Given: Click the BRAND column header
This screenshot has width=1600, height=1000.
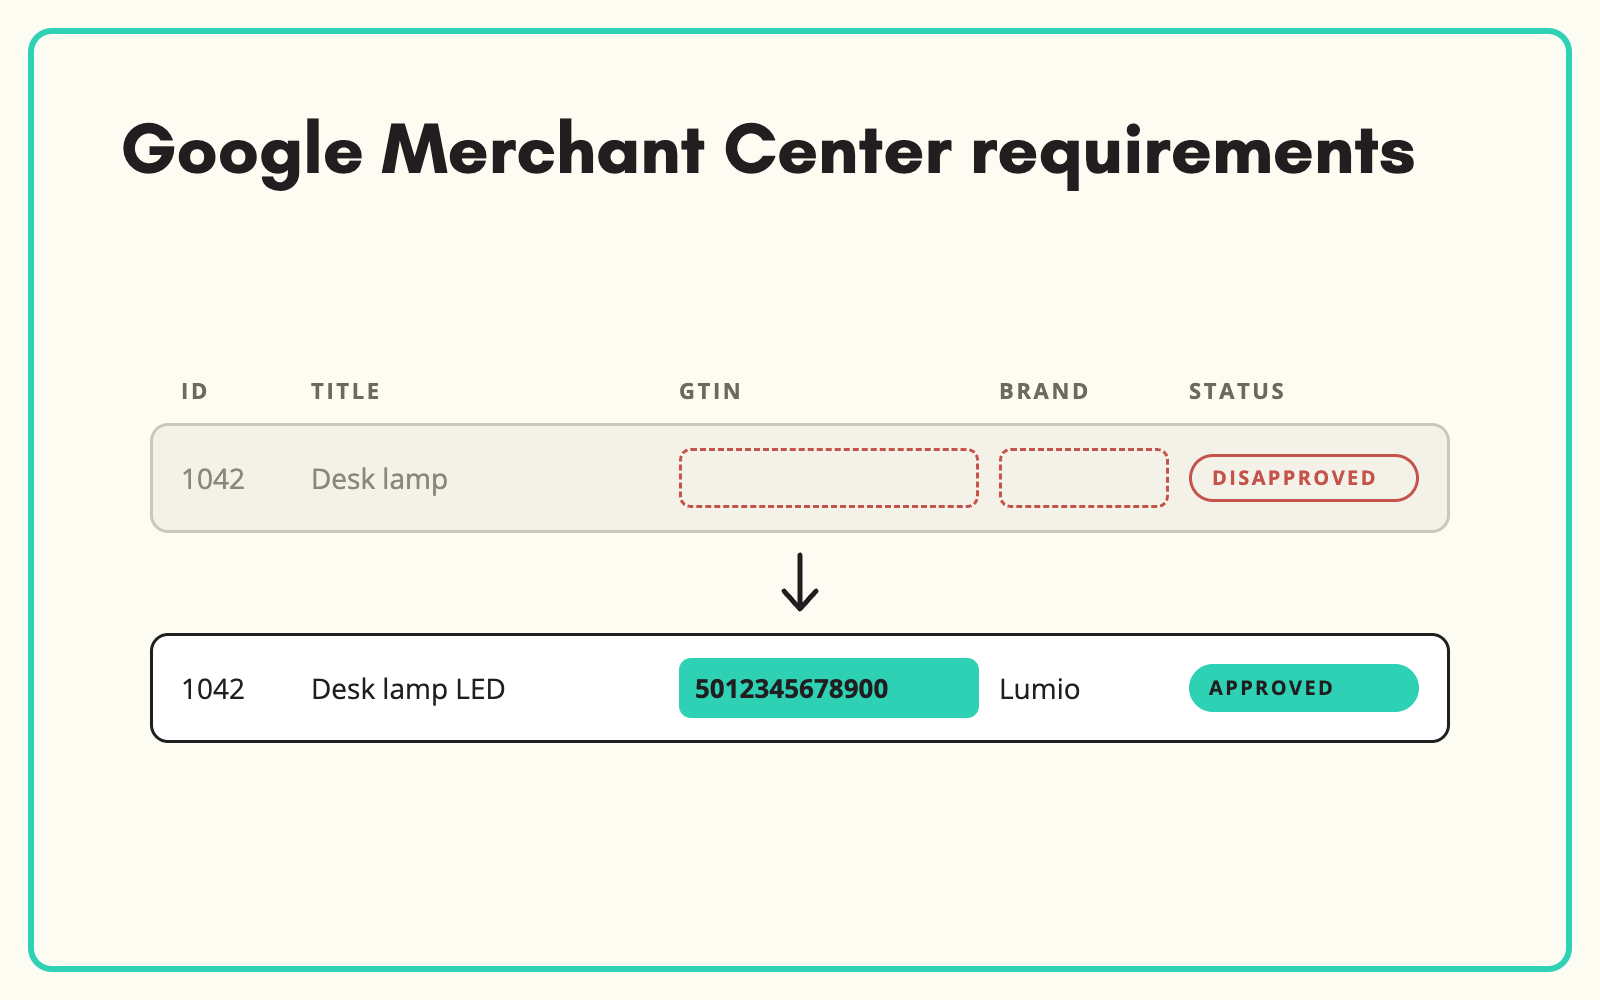Looking at the screenshot, I should [x=1044, y=391].
